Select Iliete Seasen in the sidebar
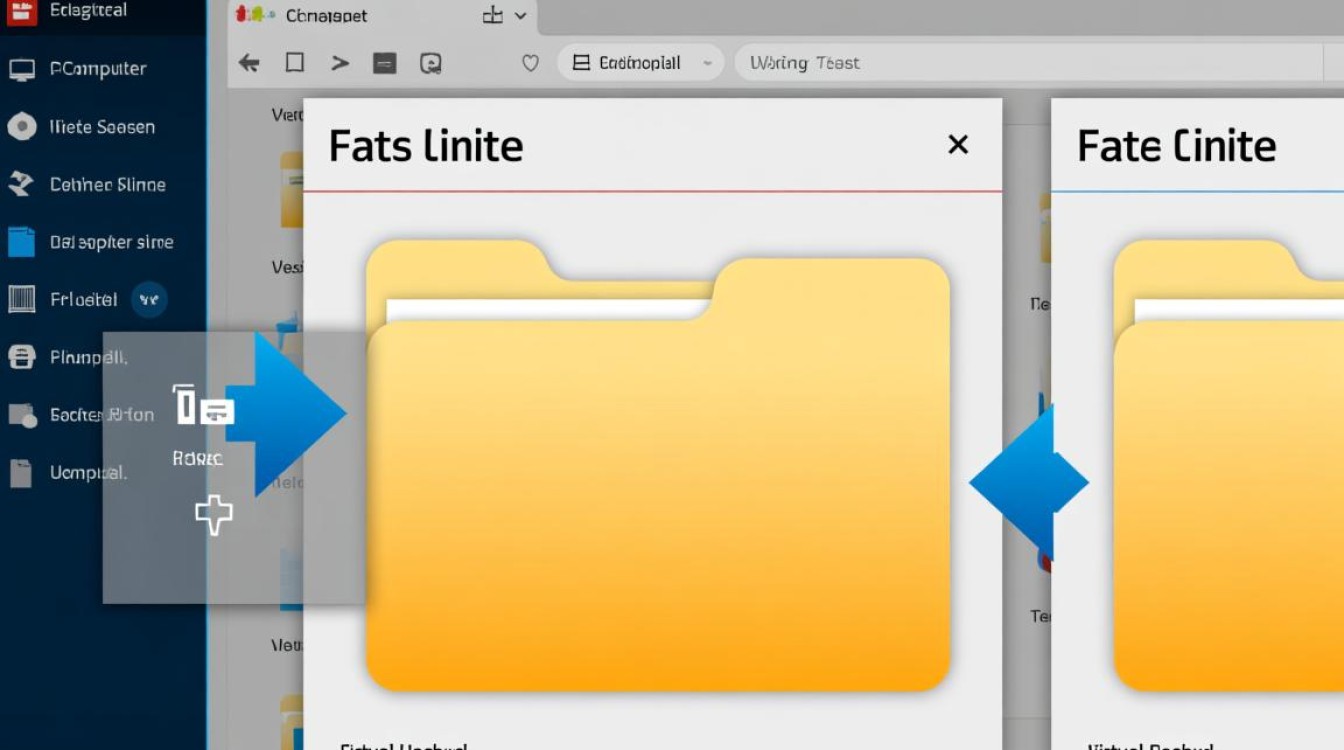 coord(102,127)
